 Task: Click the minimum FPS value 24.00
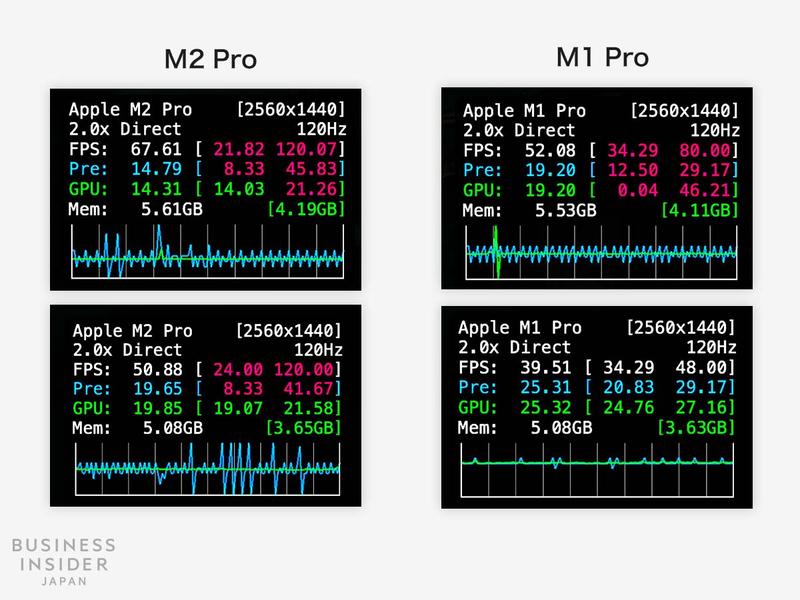(238, 369)
